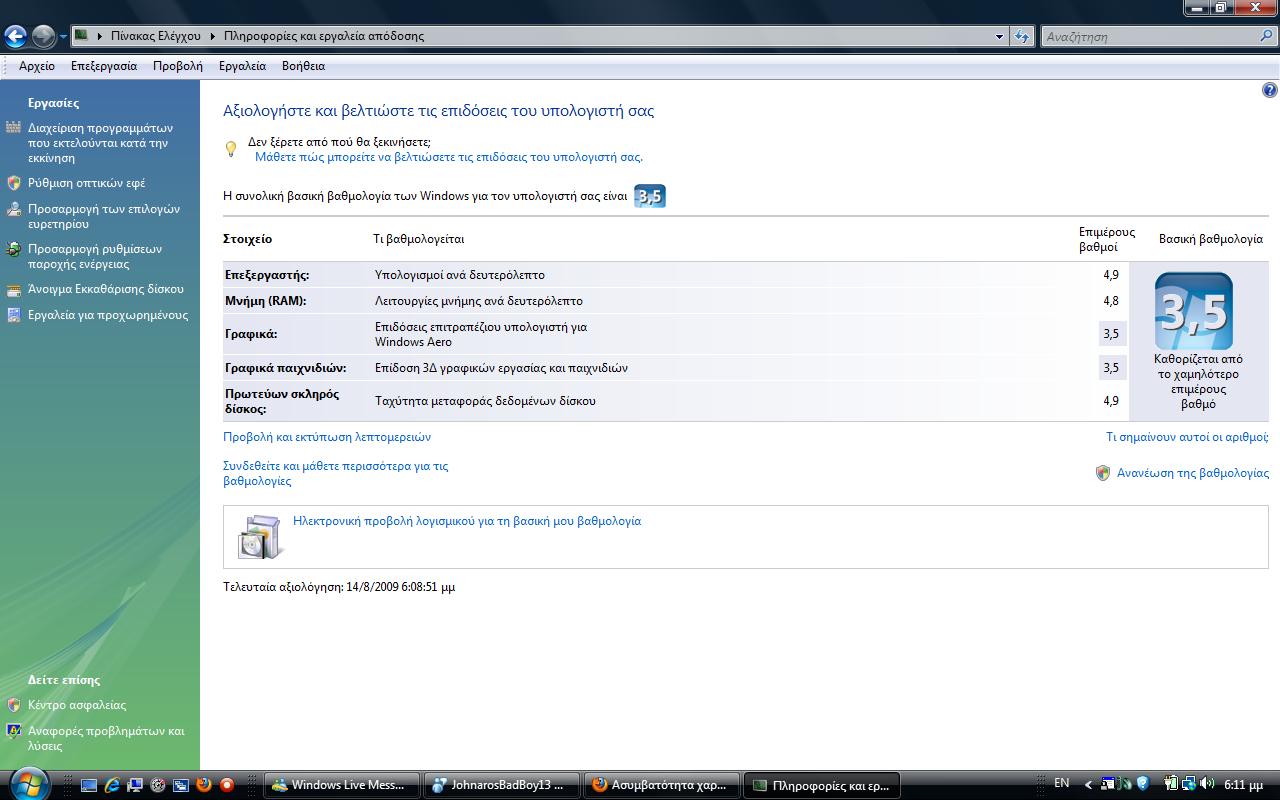
Task: Click the search magnifier icon
Action: click(1267, 36)
